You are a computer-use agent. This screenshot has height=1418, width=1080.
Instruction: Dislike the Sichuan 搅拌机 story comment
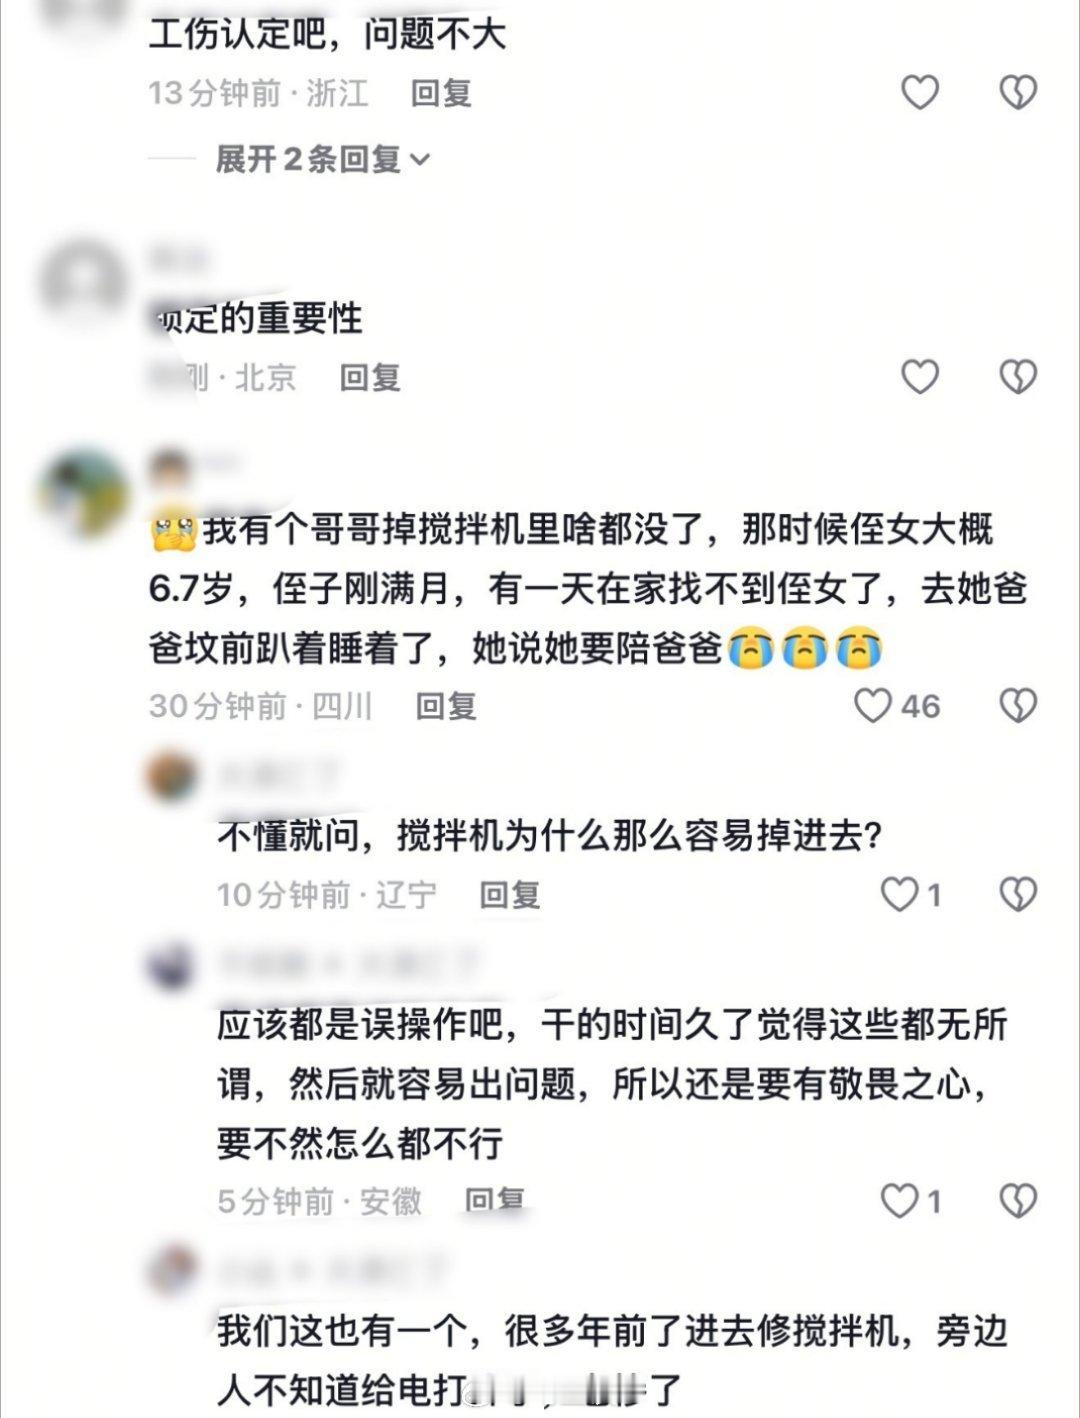(x=1018, y=706)
